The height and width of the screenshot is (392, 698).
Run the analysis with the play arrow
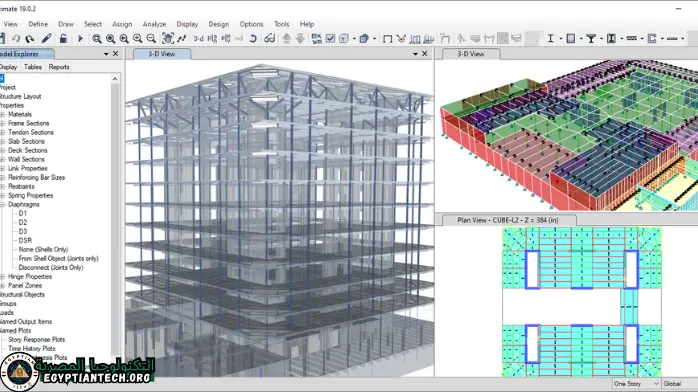(80, 39)
